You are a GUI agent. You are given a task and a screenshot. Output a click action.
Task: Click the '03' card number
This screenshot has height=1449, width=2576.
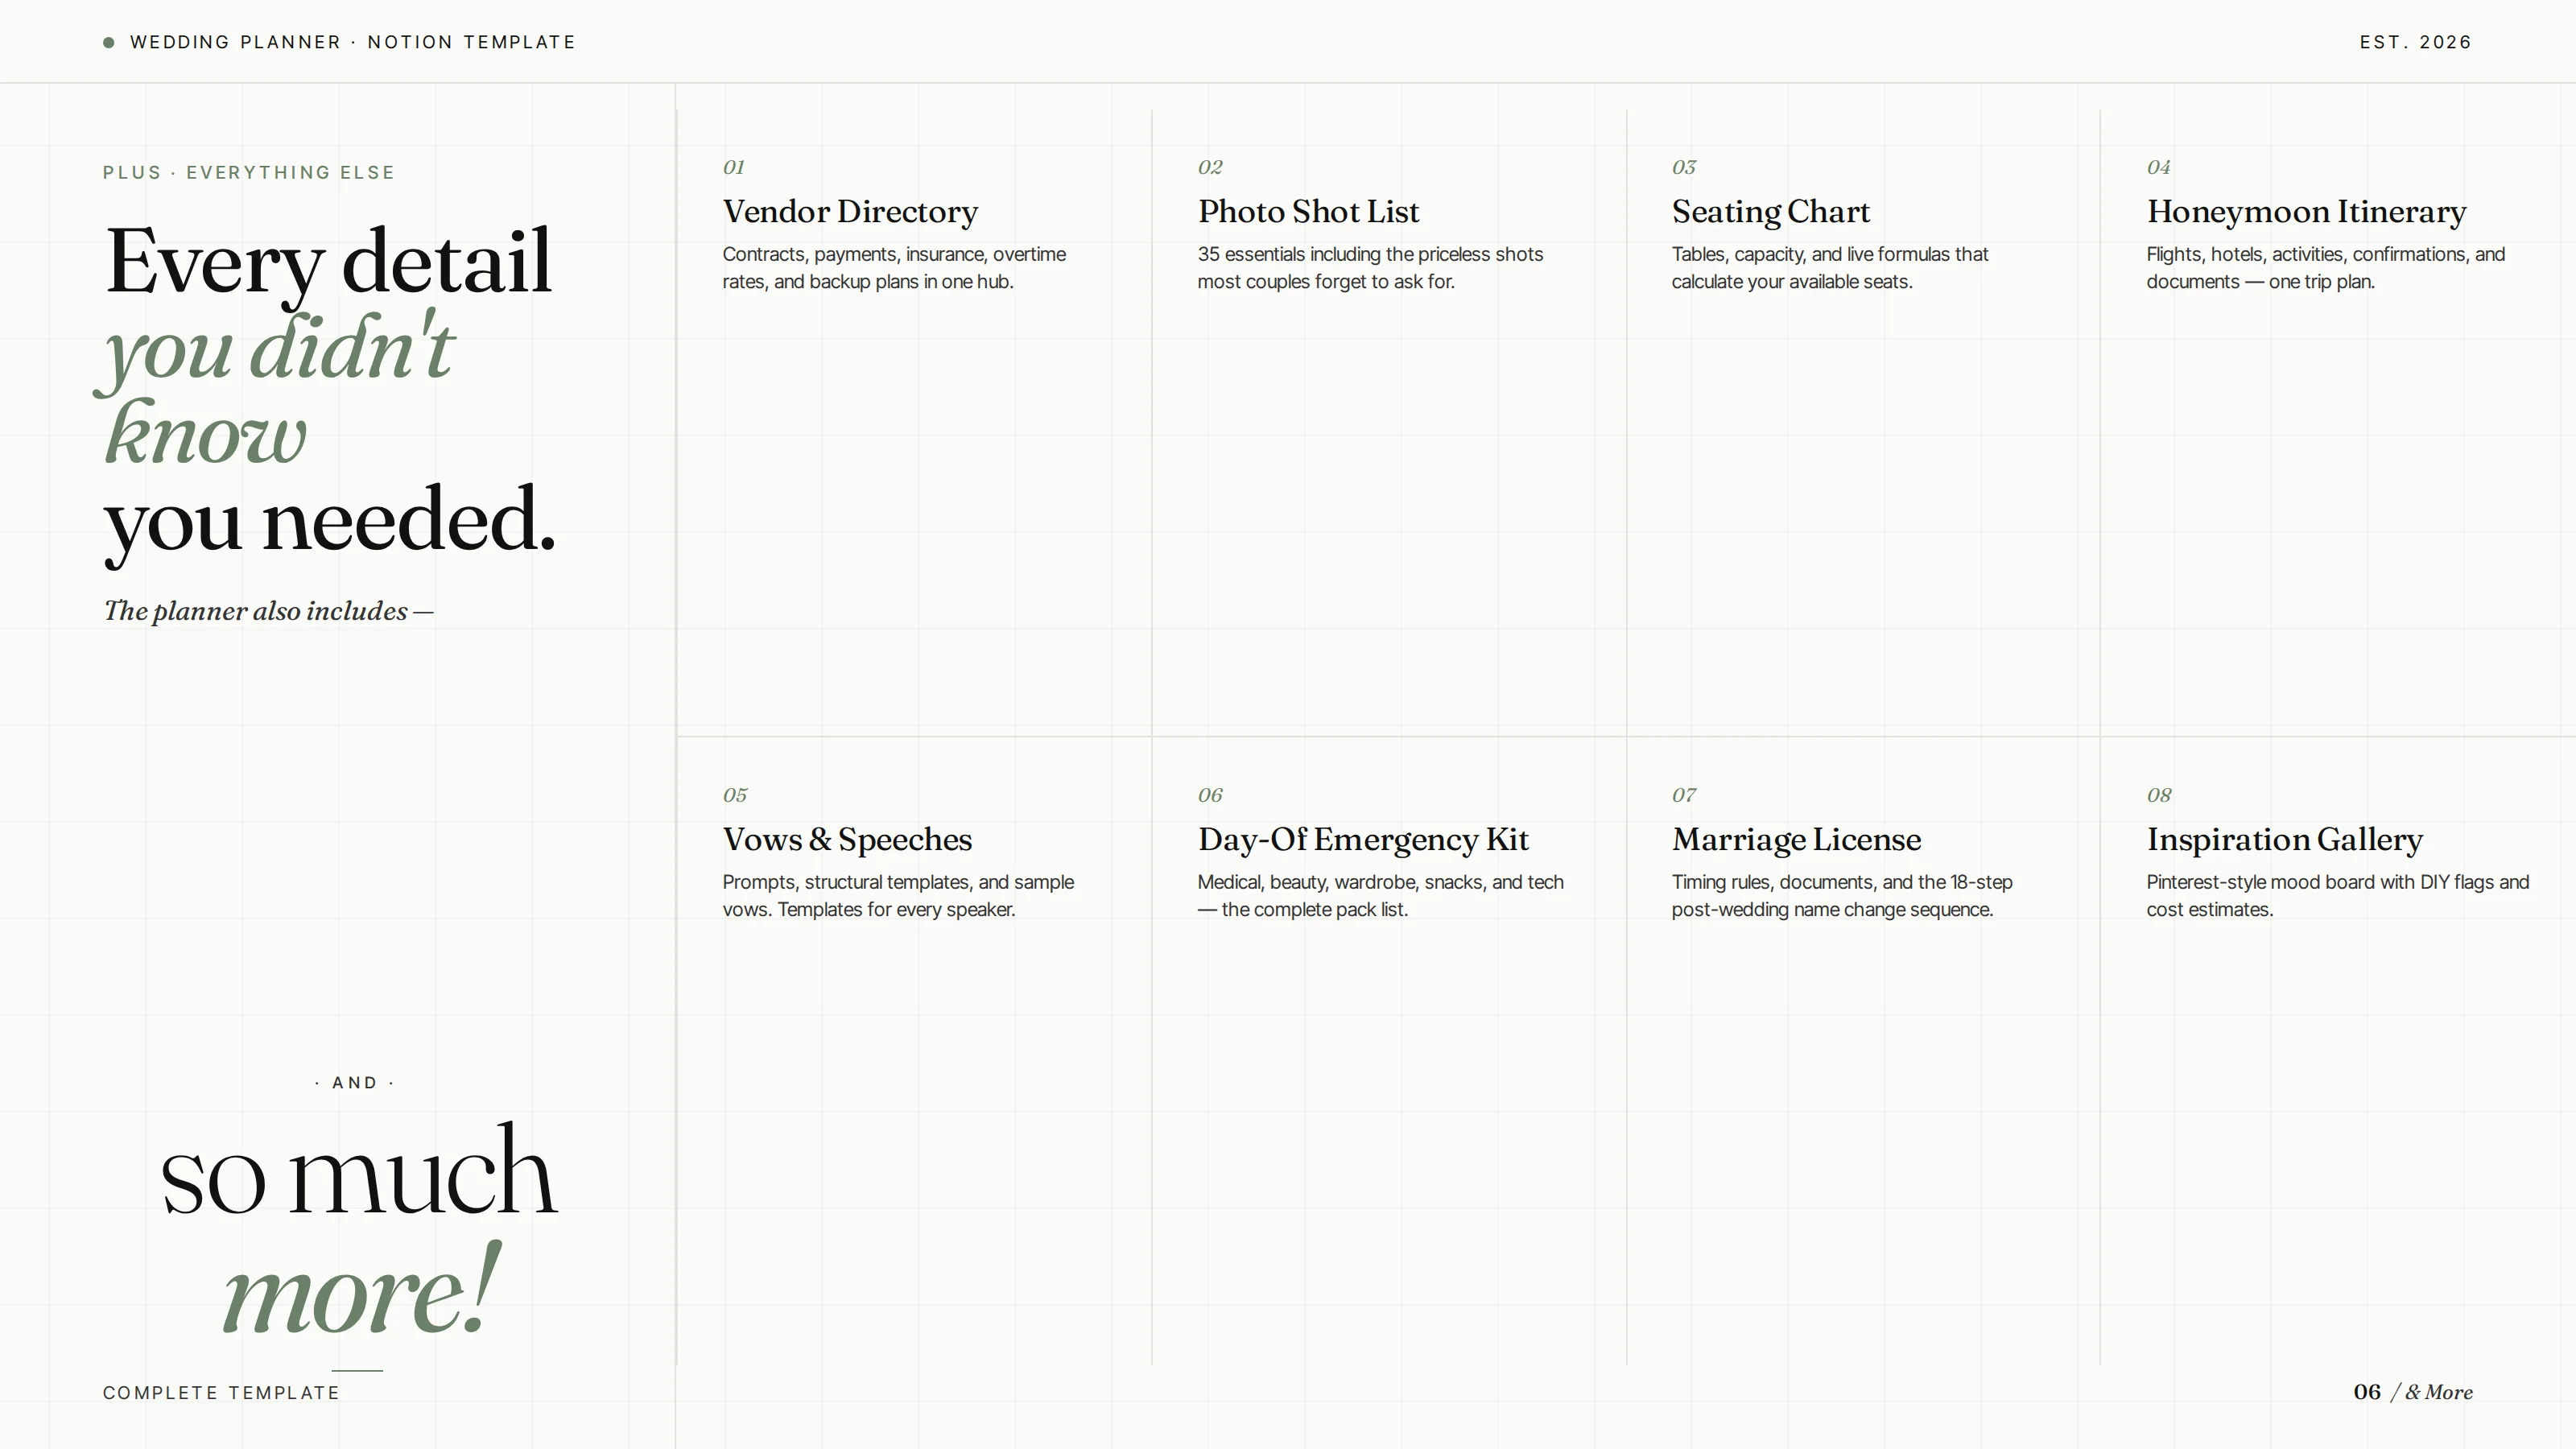[x=1684, y=167]
